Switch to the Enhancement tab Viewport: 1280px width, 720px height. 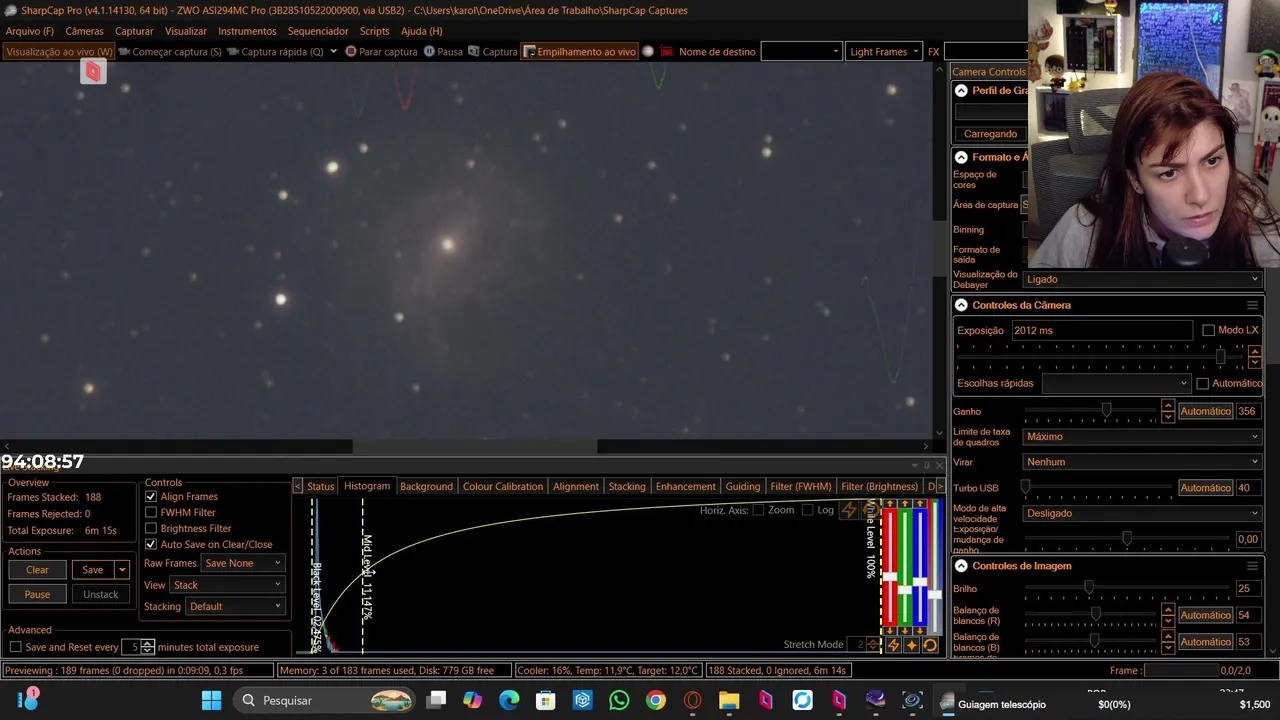coord(685,486)
